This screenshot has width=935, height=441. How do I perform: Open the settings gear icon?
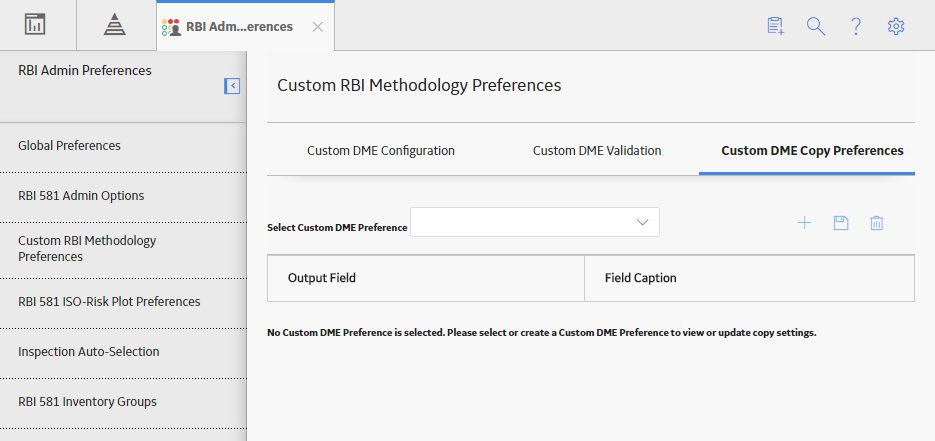896,26
